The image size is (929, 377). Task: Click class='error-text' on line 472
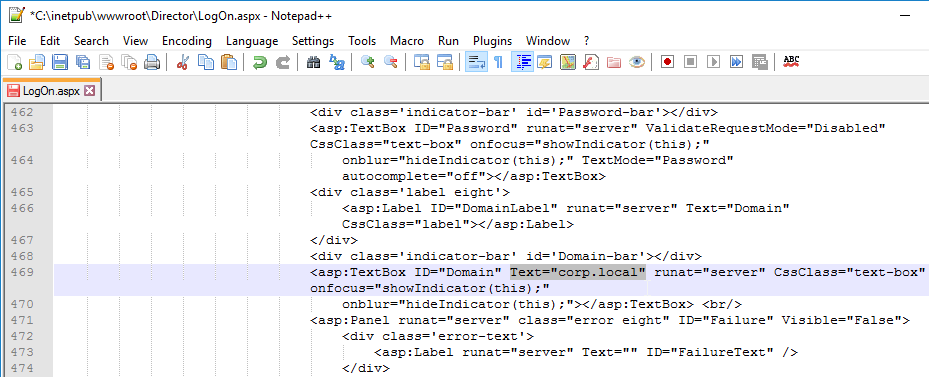[x=450, y=337]
